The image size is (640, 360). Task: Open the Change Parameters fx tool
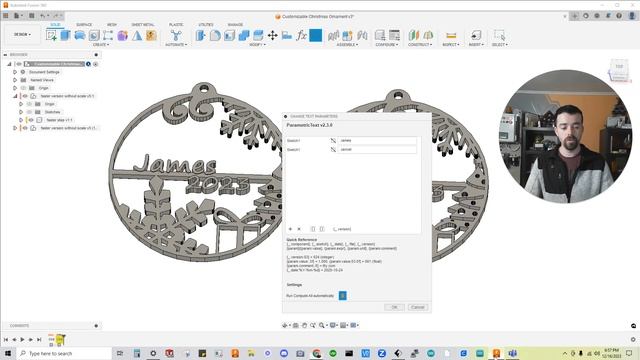click(301, 36)
